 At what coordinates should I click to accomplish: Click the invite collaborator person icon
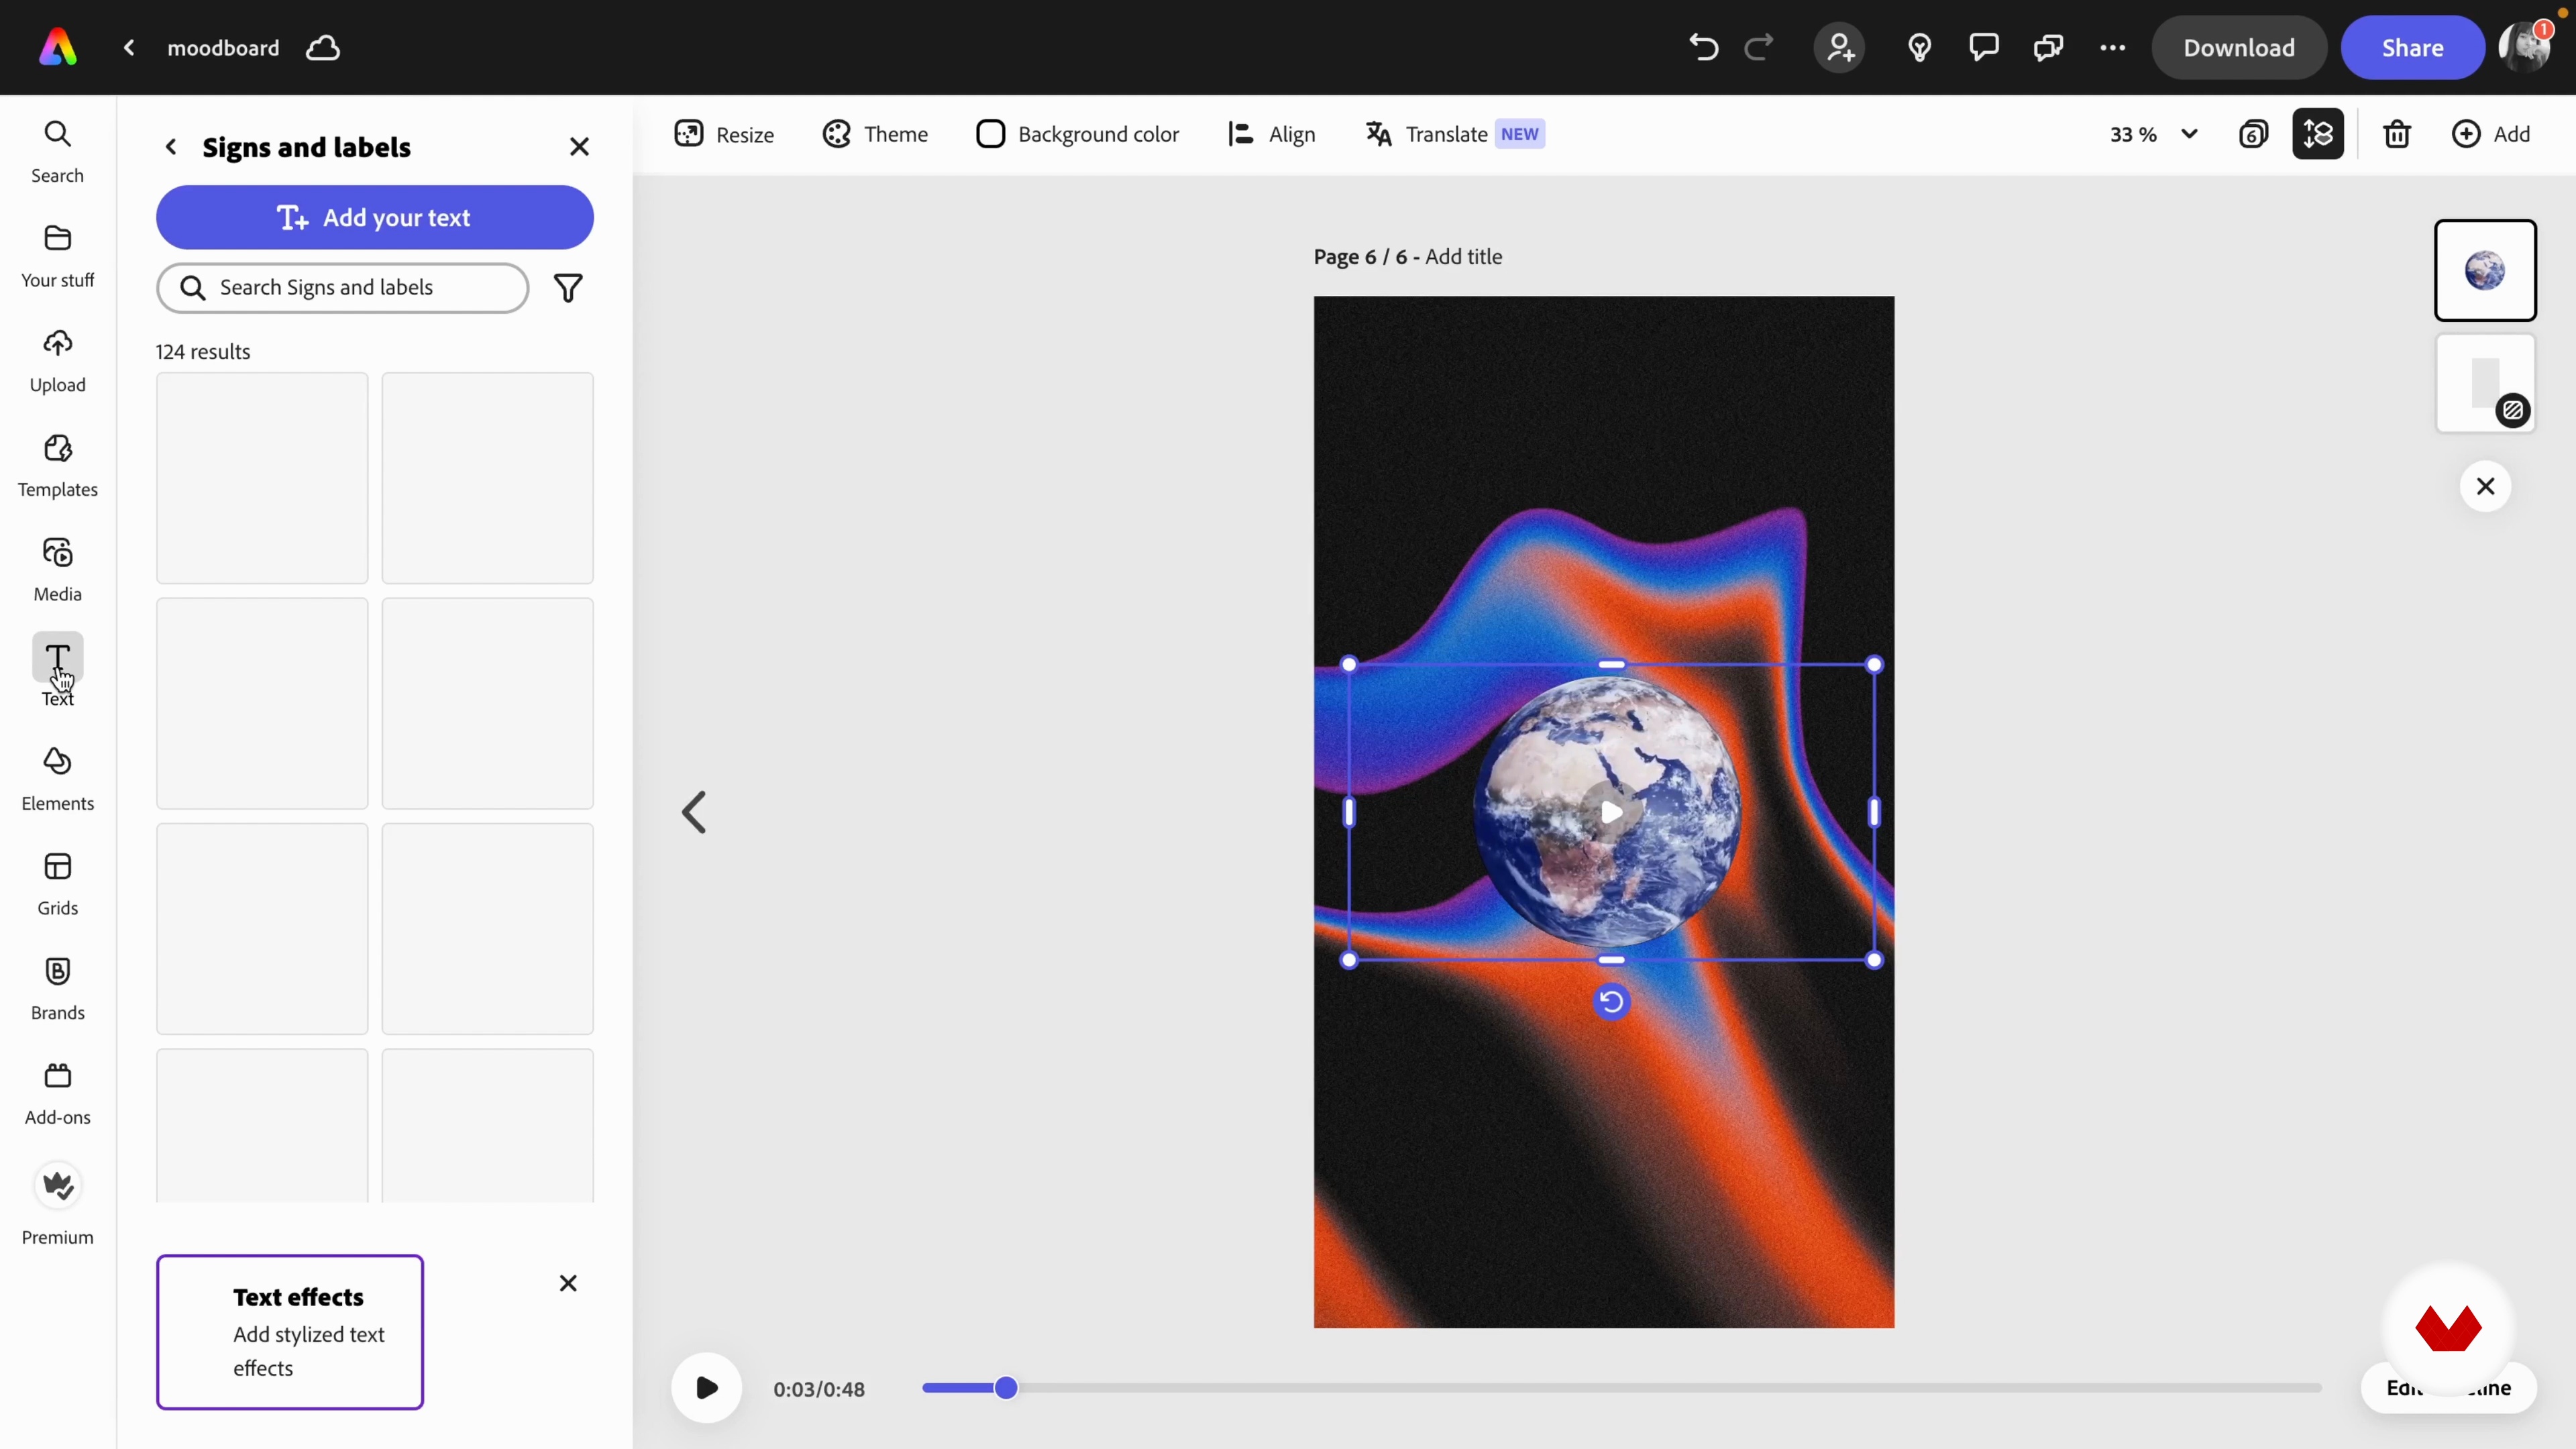(1839, 47)
